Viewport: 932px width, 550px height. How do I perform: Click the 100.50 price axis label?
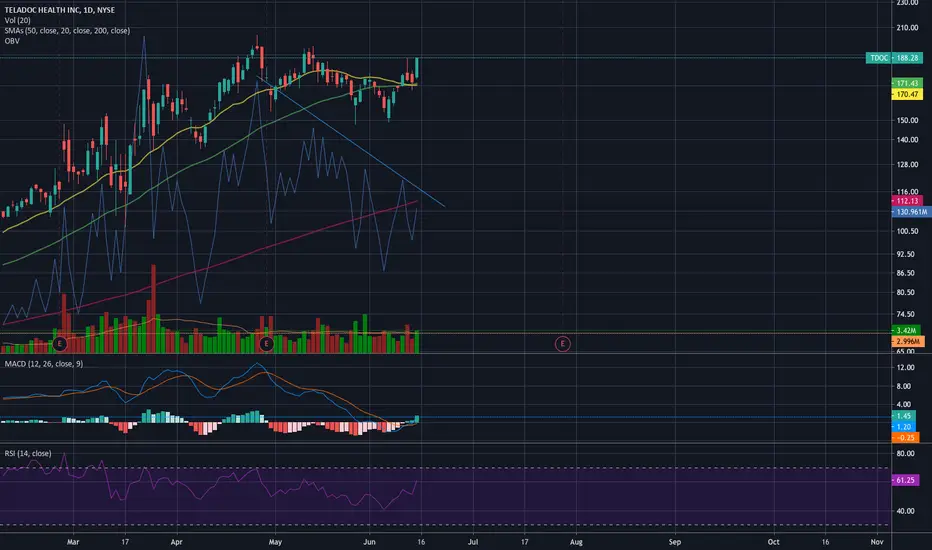tap(908, 231)
